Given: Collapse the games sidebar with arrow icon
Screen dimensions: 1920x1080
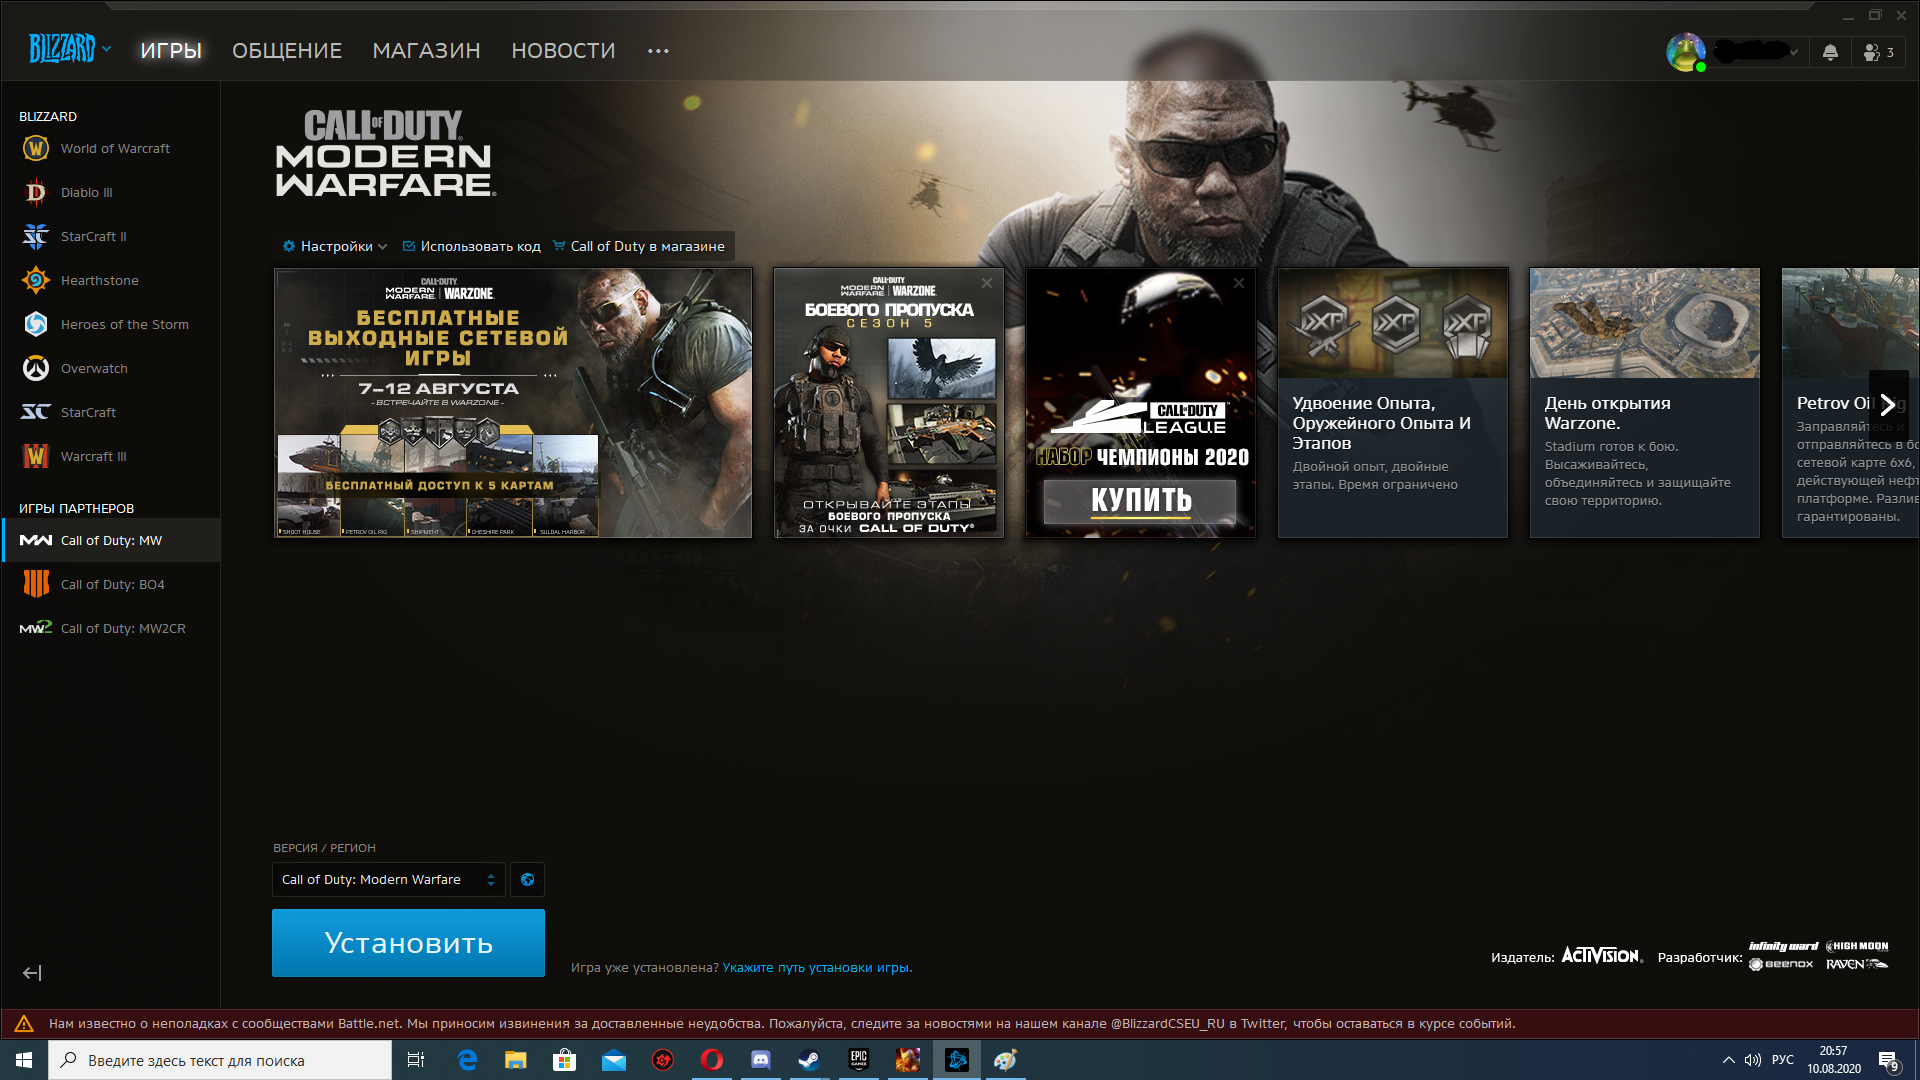Looking at the screenshot, I should tap(32, 973).
